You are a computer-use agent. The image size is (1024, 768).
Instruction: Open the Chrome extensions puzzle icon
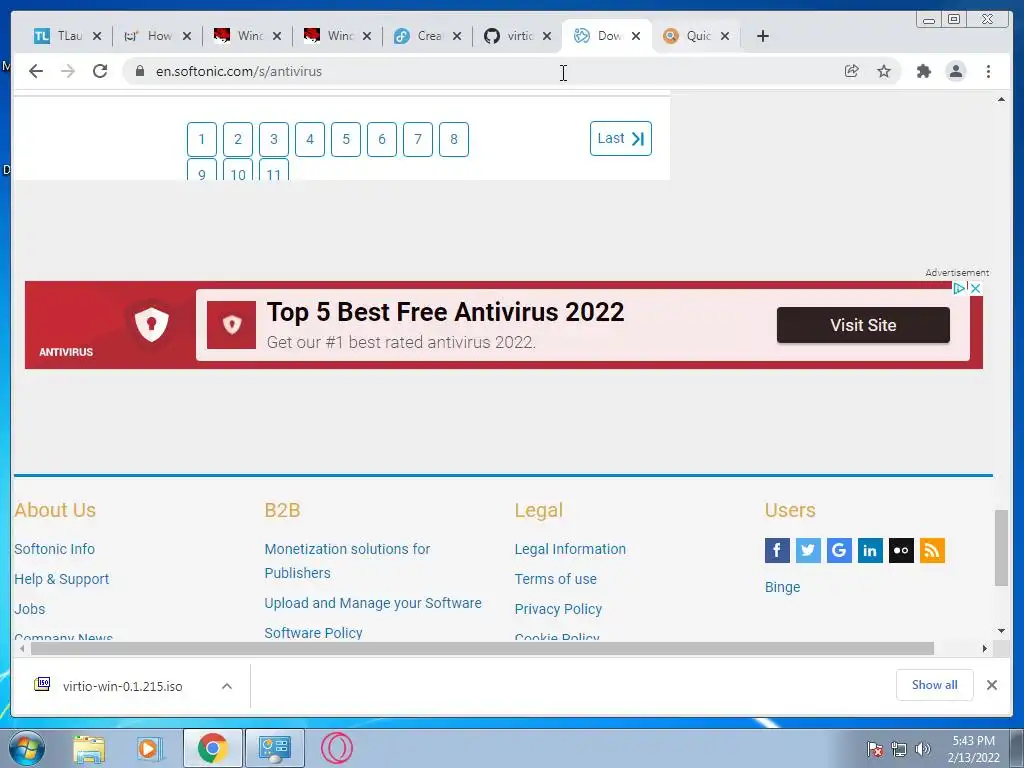923,71
